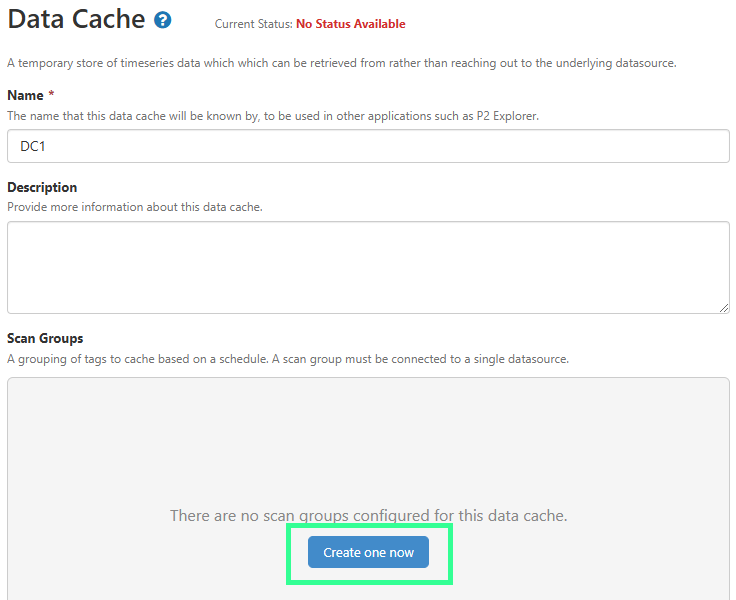
Task: Click the 'No Status Available' status text
Action: point(351,24)
